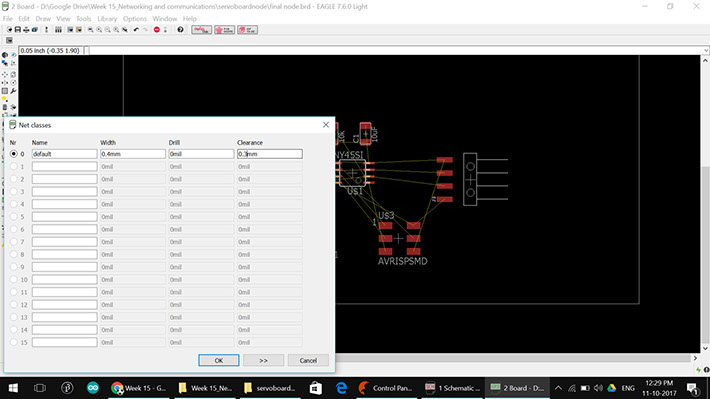
Task: Select the Mirror tool in left toolbar
Action: 5,82
